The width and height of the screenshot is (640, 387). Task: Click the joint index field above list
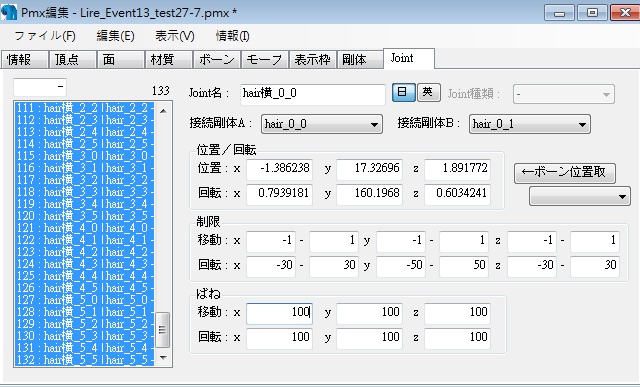(40, 87)
